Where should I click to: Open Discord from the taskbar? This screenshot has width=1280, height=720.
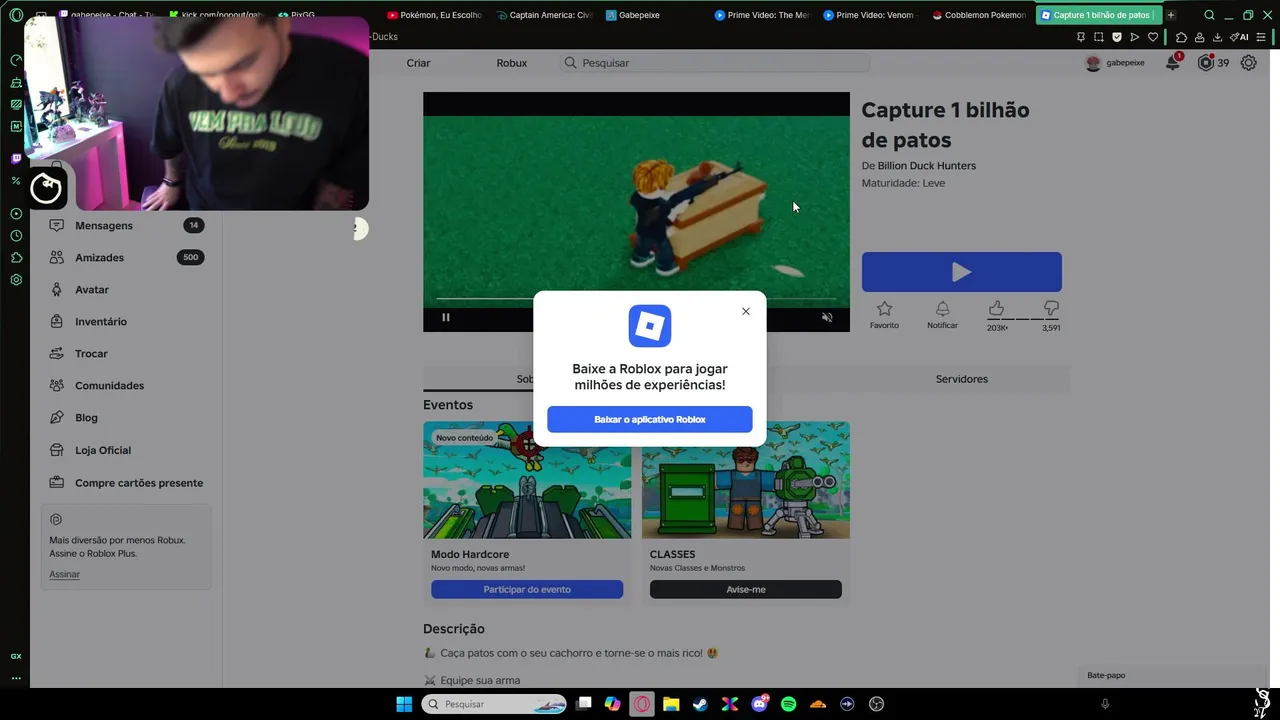(759, 704)
